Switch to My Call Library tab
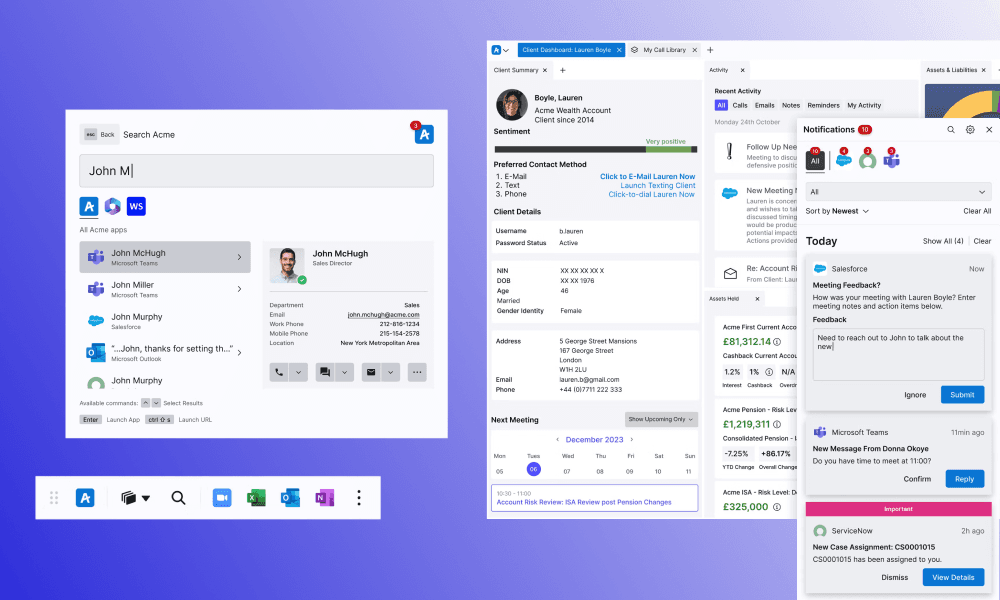Image resolution: width=1000 pixels, height=600 pixels. pos(664,50)
